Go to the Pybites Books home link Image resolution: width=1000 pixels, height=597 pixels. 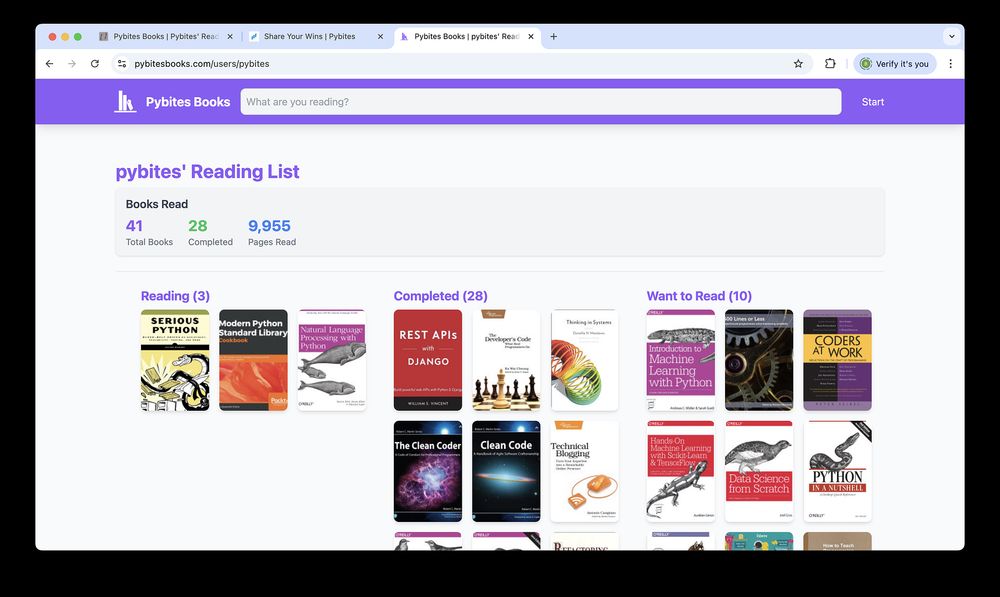[x=188, y=102]
